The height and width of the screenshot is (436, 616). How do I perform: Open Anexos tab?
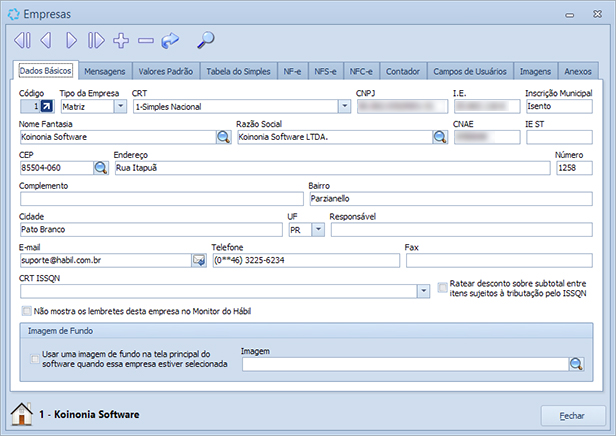coord(578,71)
